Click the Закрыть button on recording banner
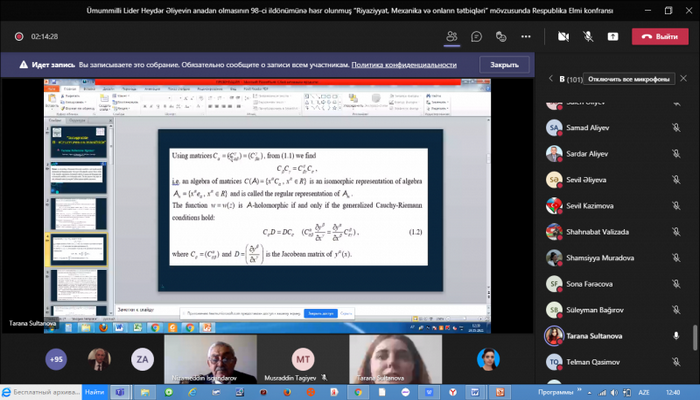700x400 pixels. [504, 63]
